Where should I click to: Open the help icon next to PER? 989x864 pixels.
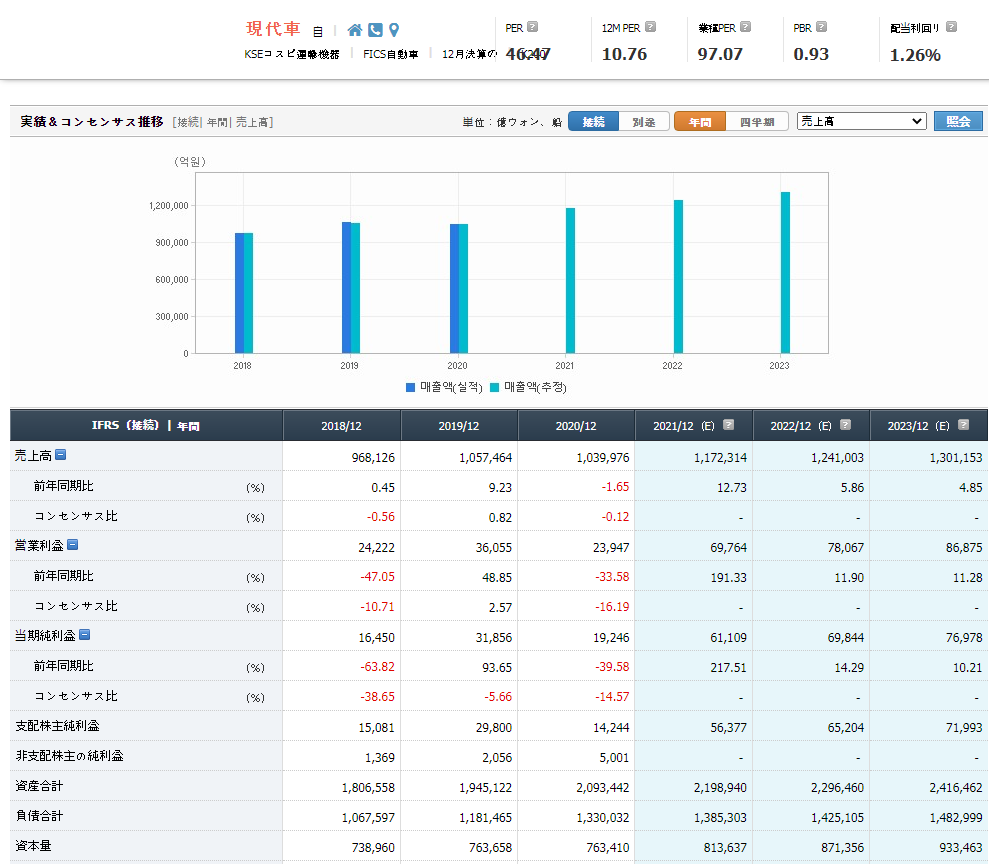[x=532, y=27]
